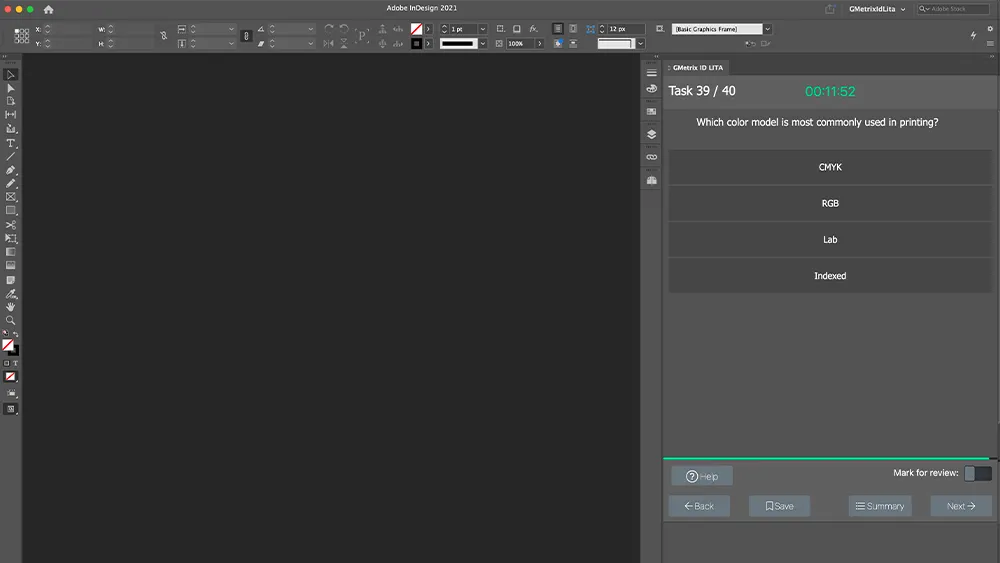Click the Rotate 90° clockwise icon
The image size is (1000, 563).
point(329,29)
